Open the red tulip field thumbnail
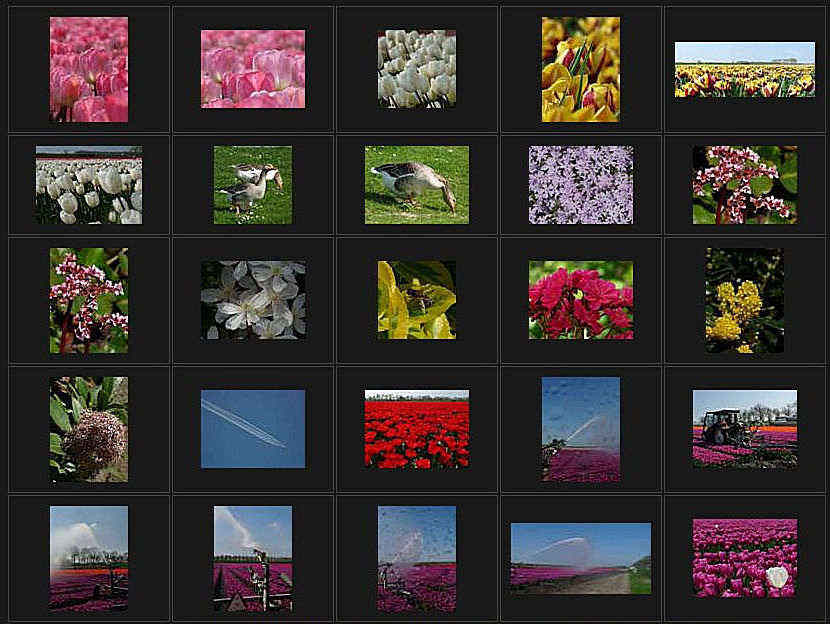The width and height of the screenshot is (830, 624). [x=417, y=429]
